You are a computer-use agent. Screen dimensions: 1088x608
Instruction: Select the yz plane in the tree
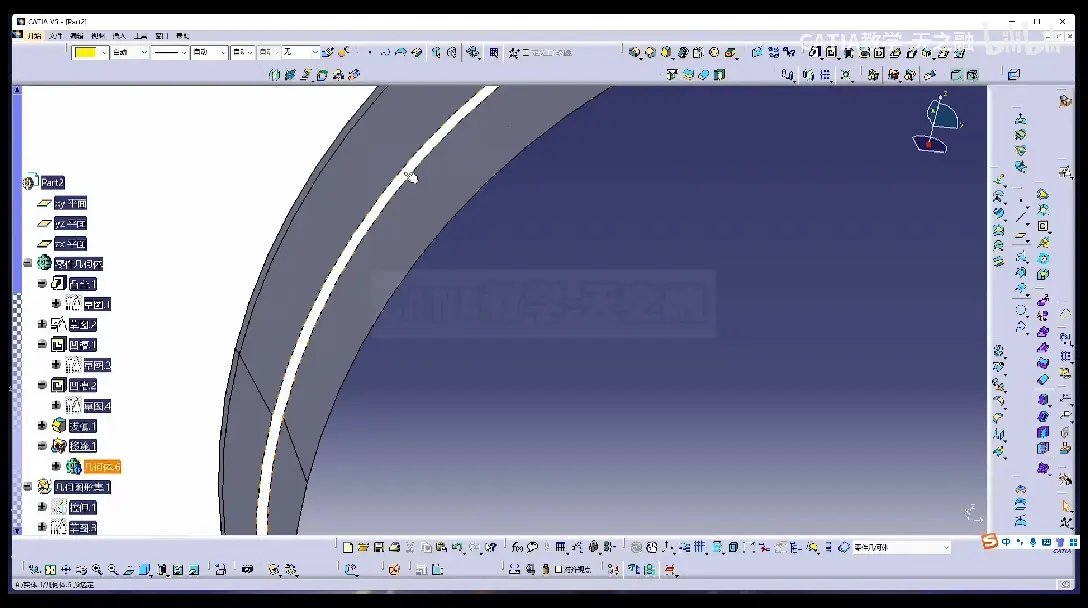click(70, 223)
